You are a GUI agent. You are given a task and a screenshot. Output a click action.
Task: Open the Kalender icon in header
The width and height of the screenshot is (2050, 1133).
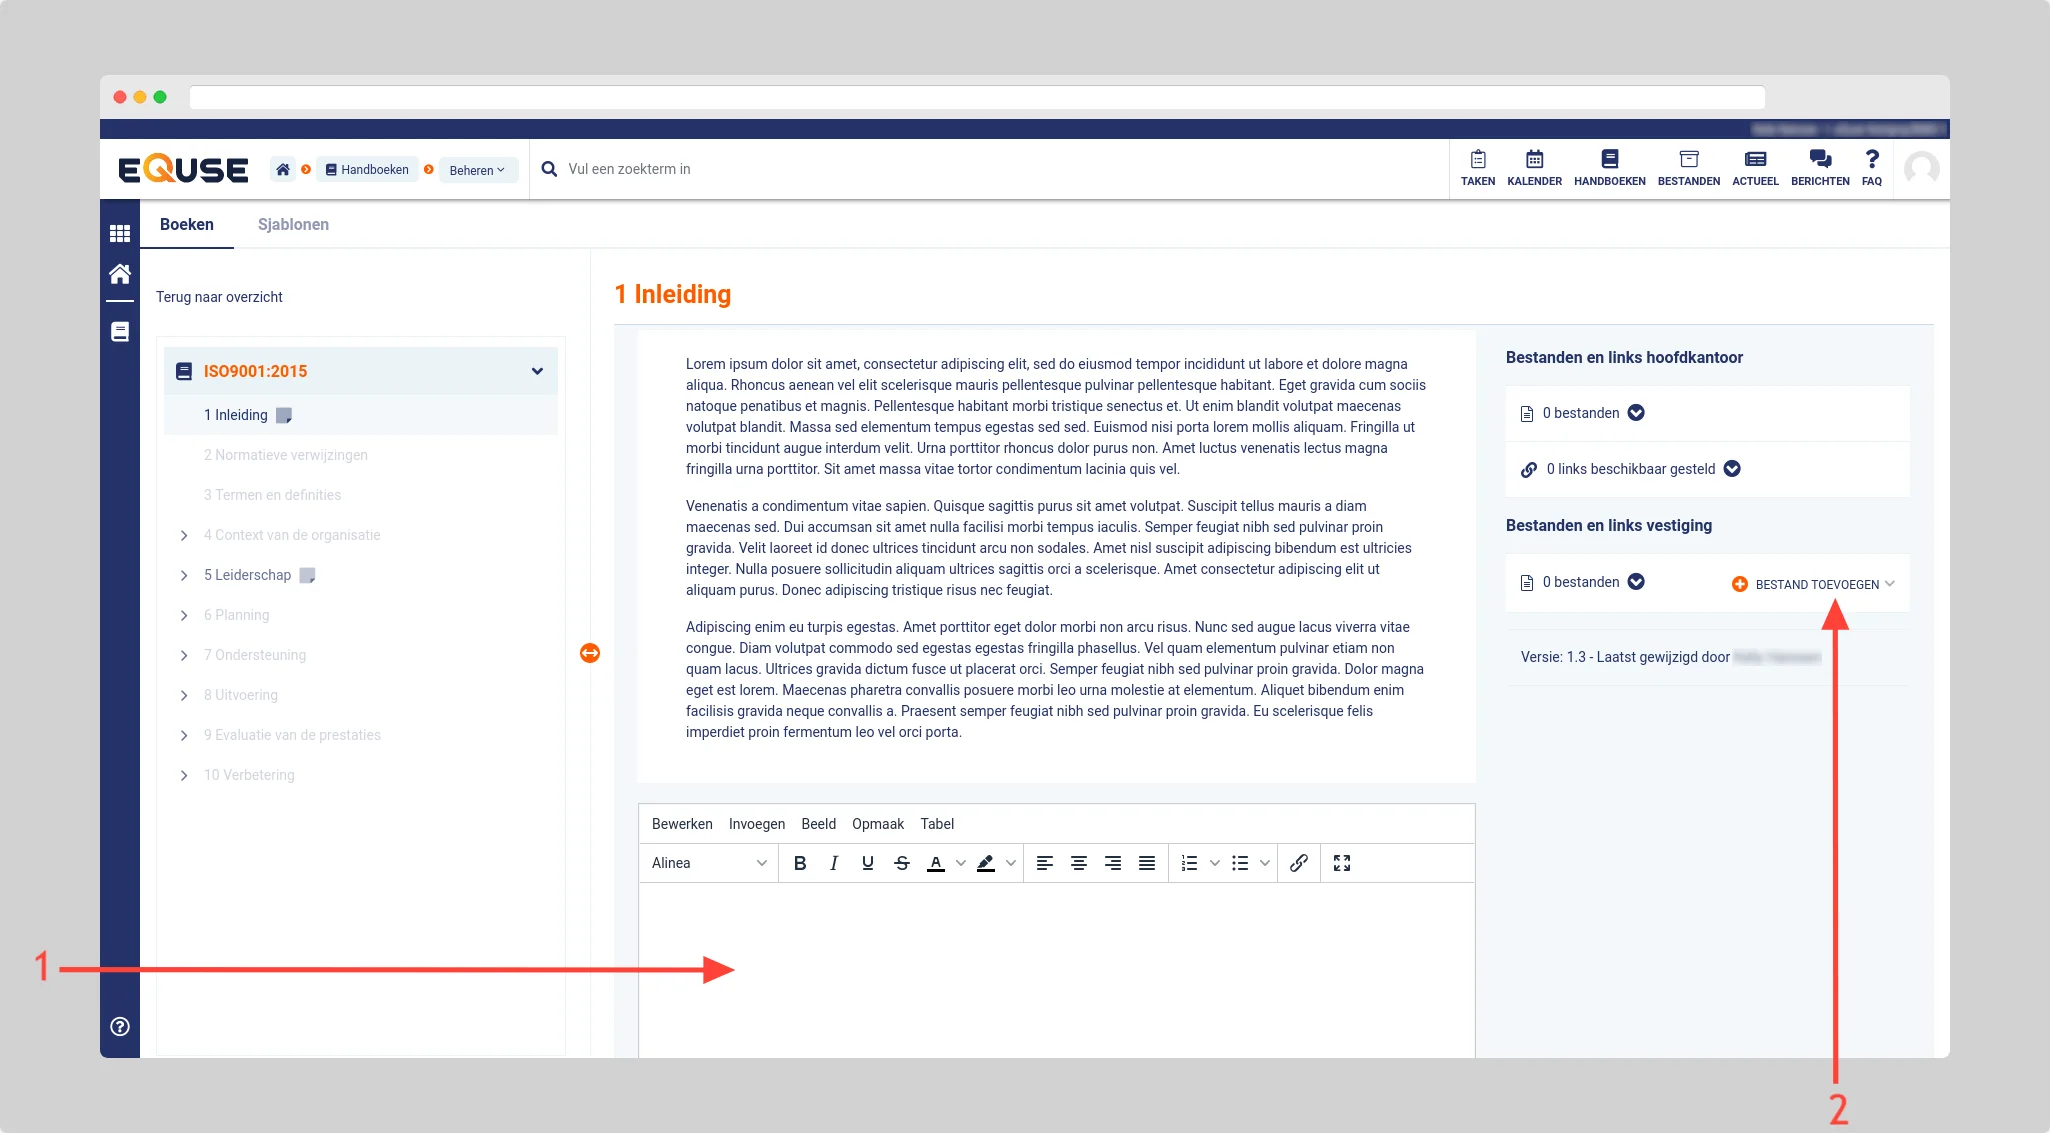[1534, 160]
